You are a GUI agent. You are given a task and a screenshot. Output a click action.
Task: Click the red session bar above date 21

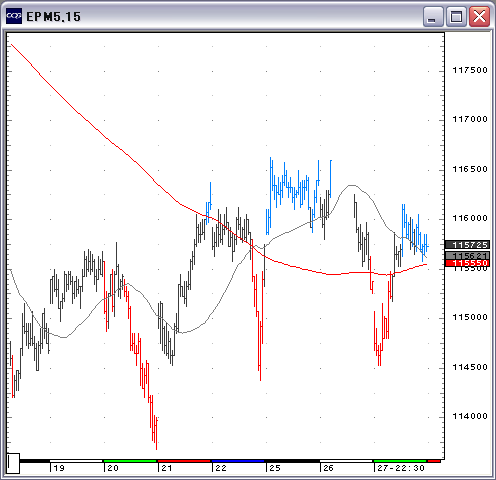(x=184, y=461)
